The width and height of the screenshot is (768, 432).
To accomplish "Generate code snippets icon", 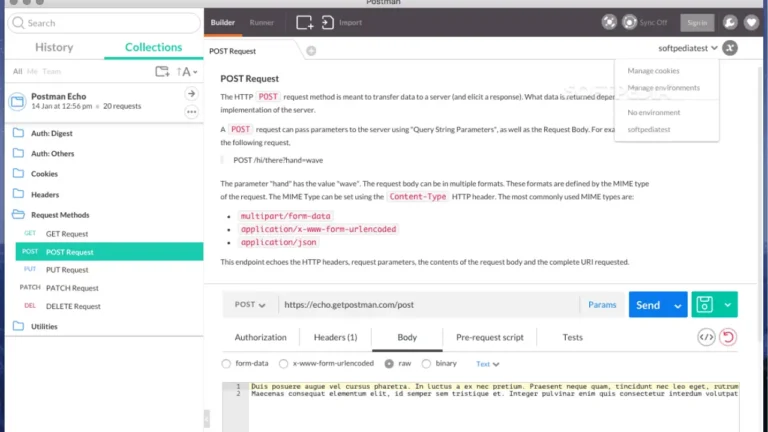I will [x=706, y=337].
